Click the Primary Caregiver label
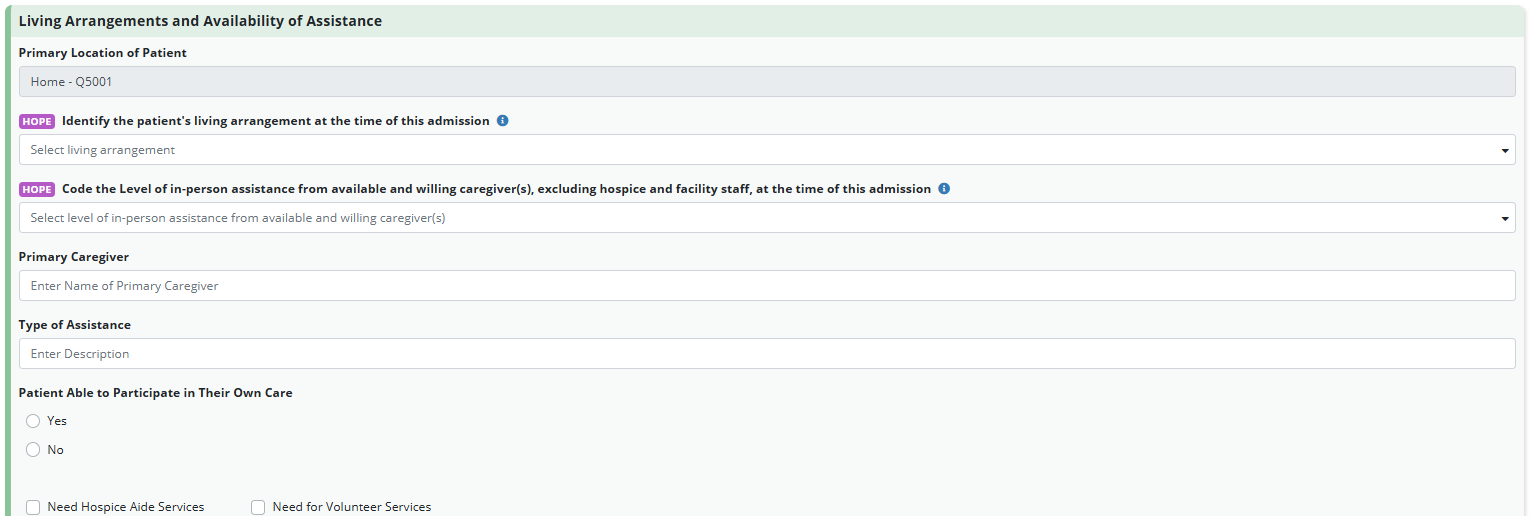Viewport: 1534px width, 516px height. point(74,257)
